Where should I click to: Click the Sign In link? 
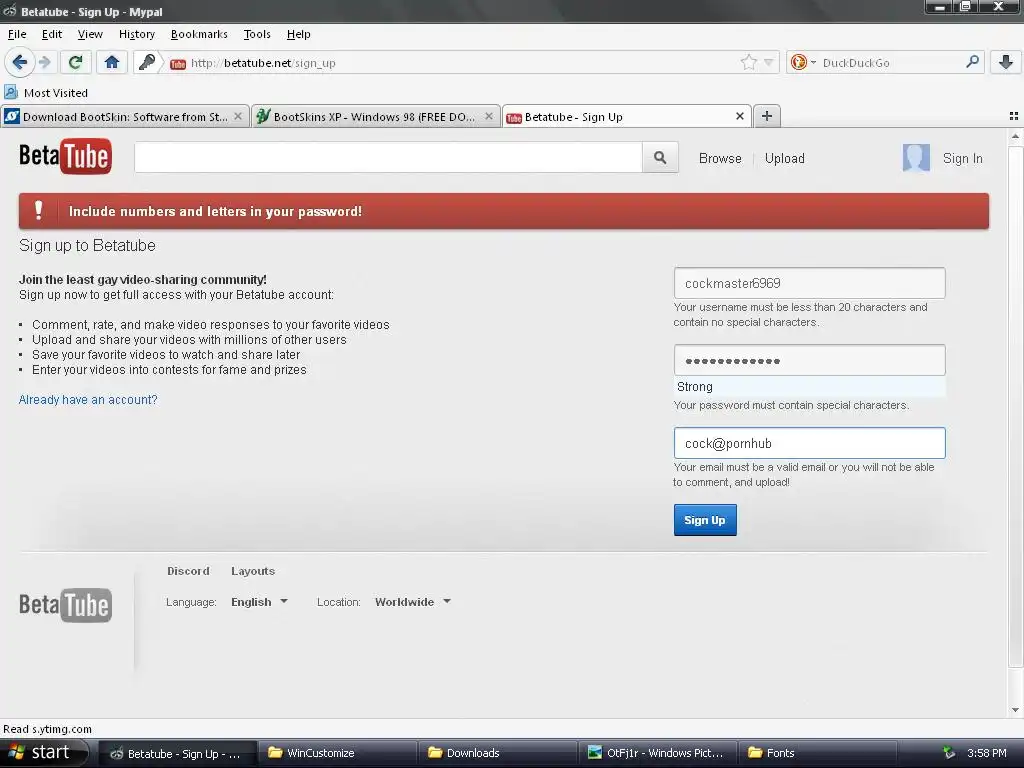(963, 159)
